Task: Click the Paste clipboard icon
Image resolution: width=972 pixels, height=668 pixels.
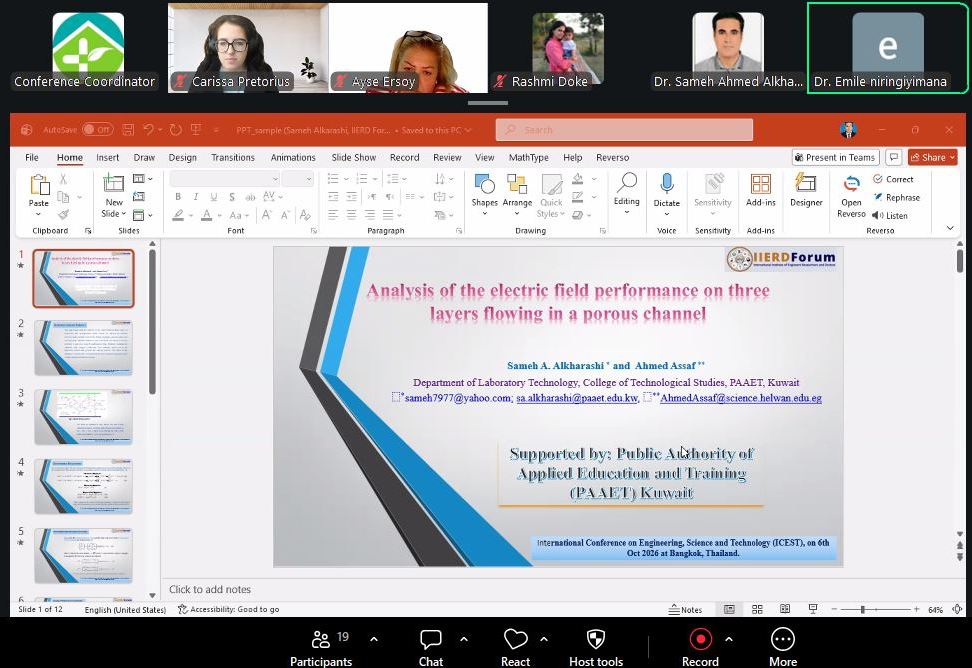Action: pos(39,185)
